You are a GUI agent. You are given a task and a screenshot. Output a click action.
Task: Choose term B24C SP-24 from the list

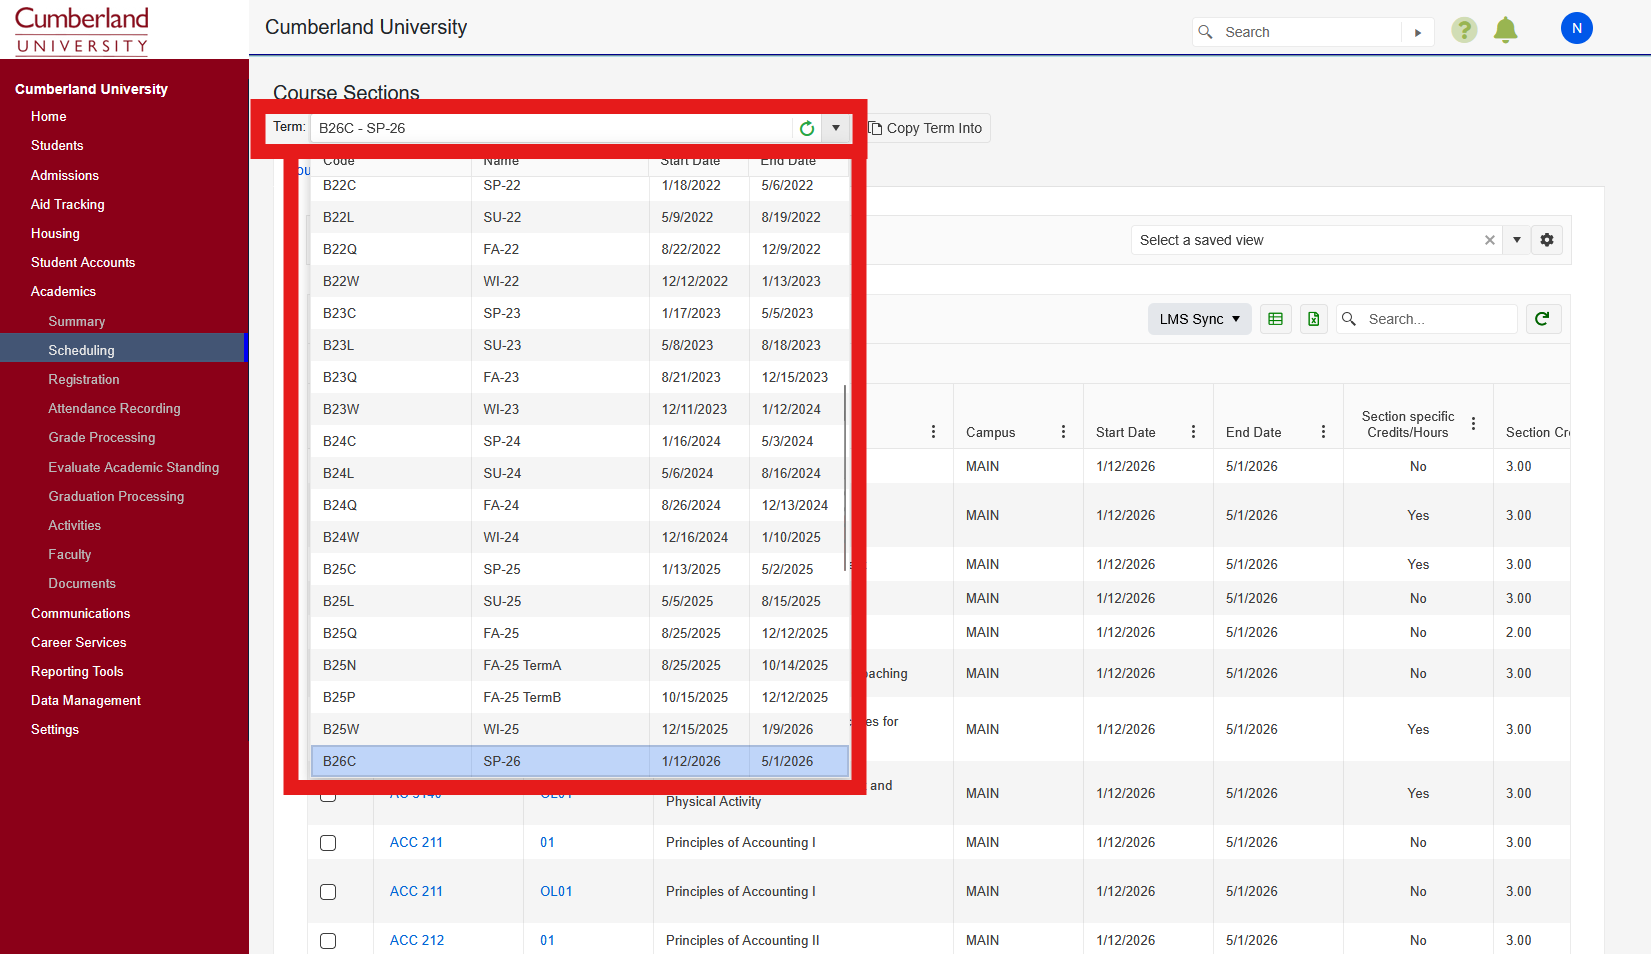tap(580, 441)
